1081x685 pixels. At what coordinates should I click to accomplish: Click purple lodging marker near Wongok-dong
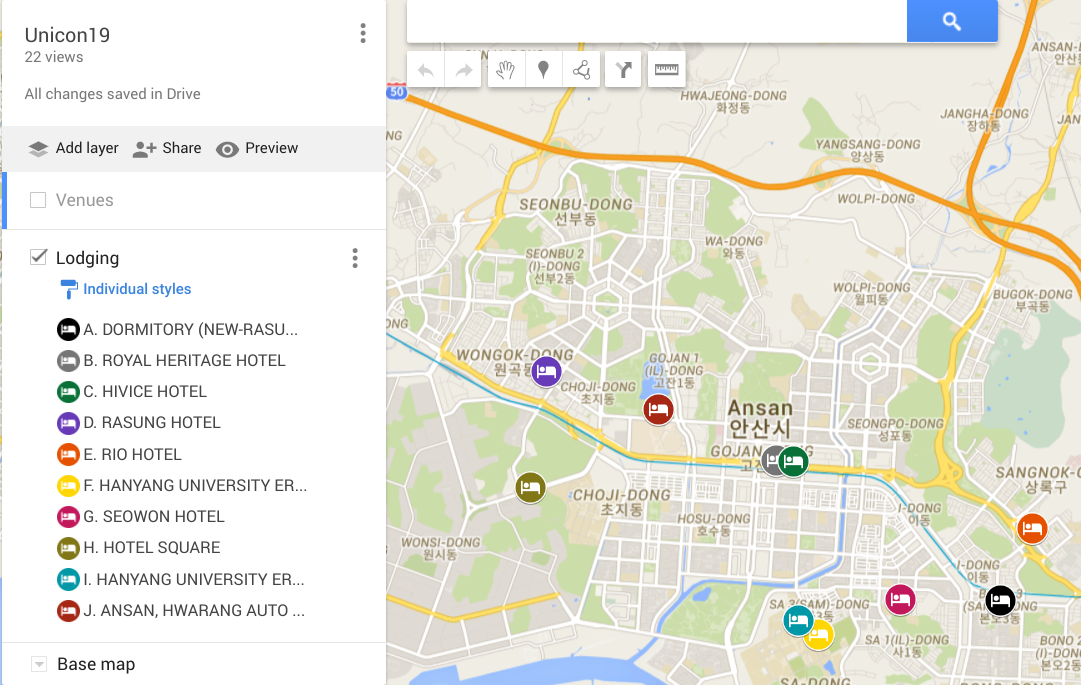point(546,371)
